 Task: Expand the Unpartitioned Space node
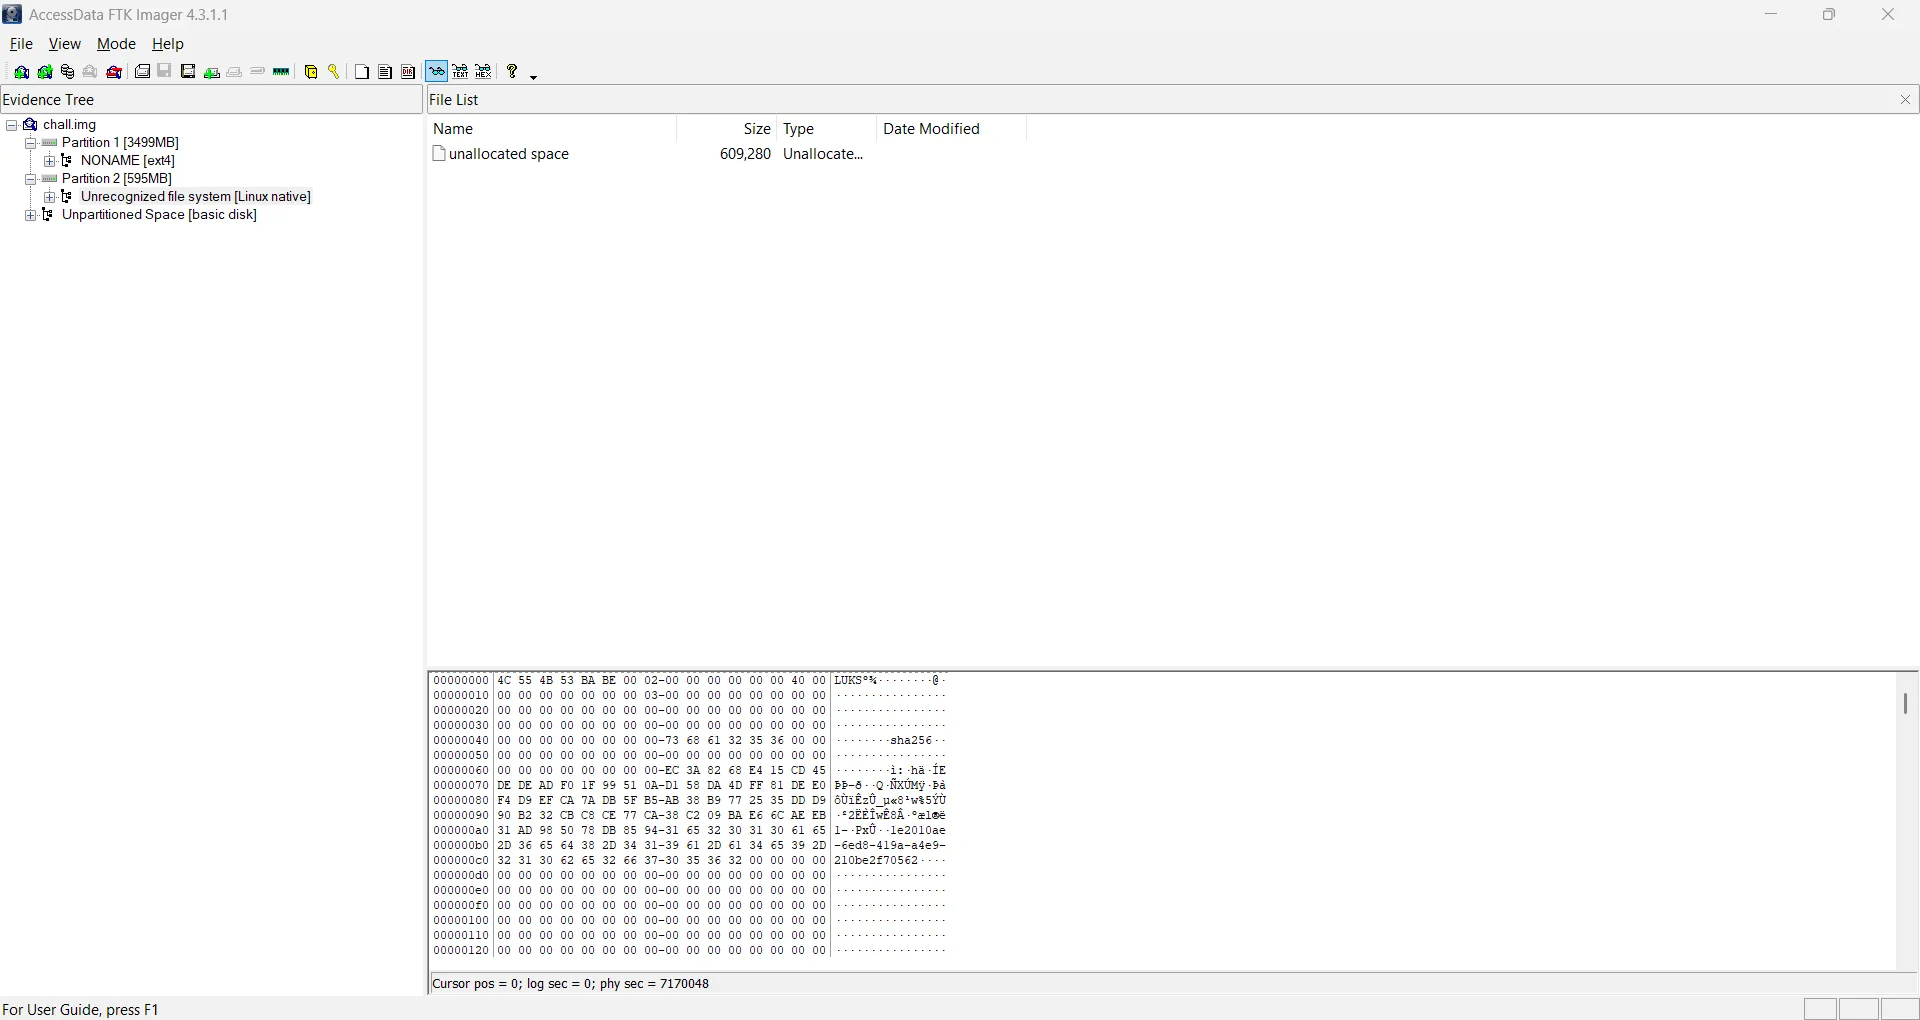tap(31, 215)
